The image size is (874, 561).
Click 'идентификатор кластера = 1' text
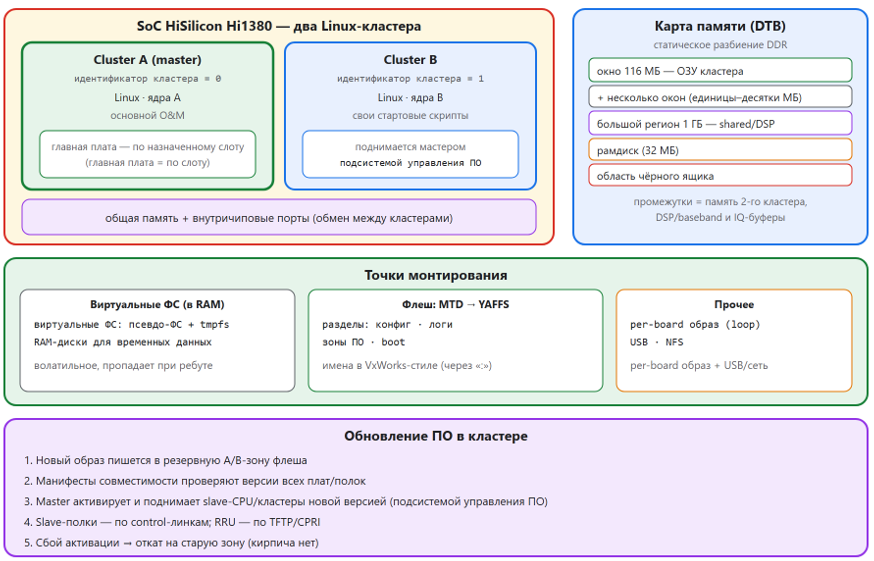click(x=410, y=79)
